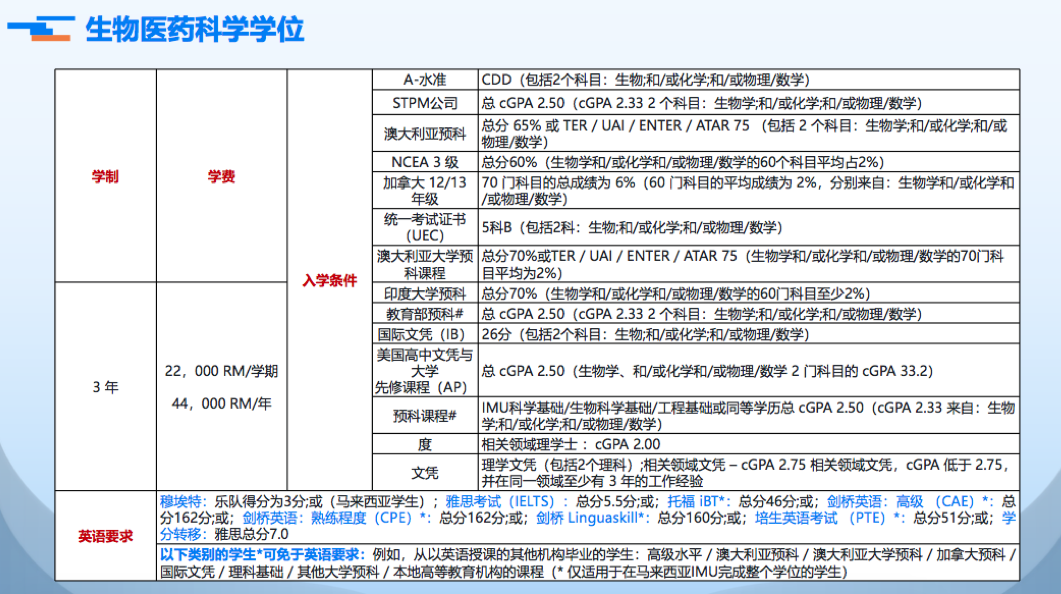Select the NCEA 3 级 row label
Image resolution: width=1061 pixels, height=594 pixels.
[x=425, y=162]
